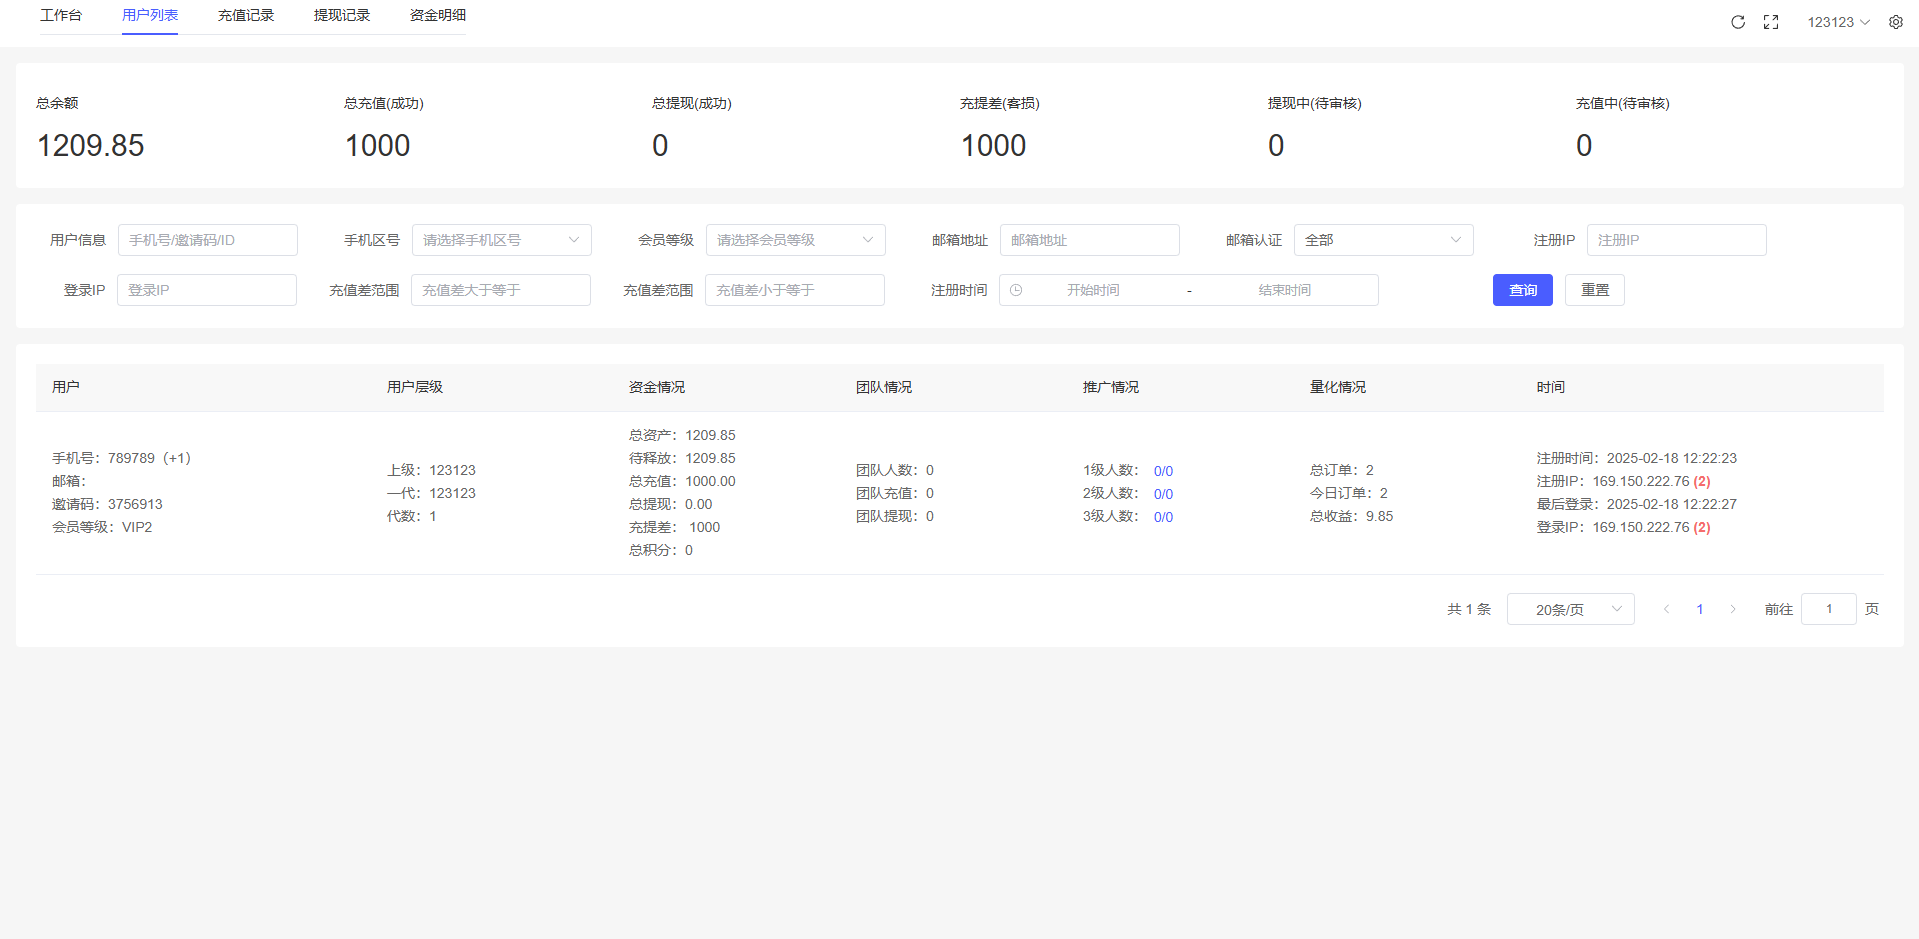
Task: Click the 登录IP input field
Action: [x=206, y=290]
